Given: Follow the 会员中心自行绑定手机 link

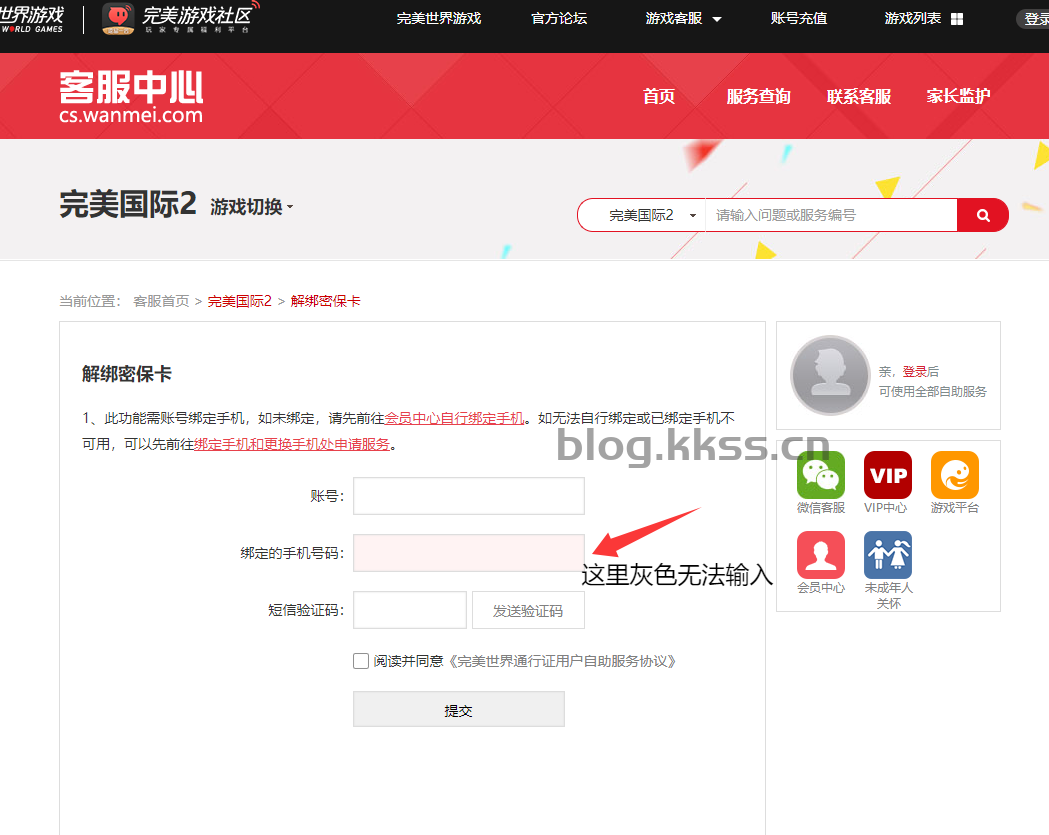Looking at the screenshot, I should tap(454, 418).
